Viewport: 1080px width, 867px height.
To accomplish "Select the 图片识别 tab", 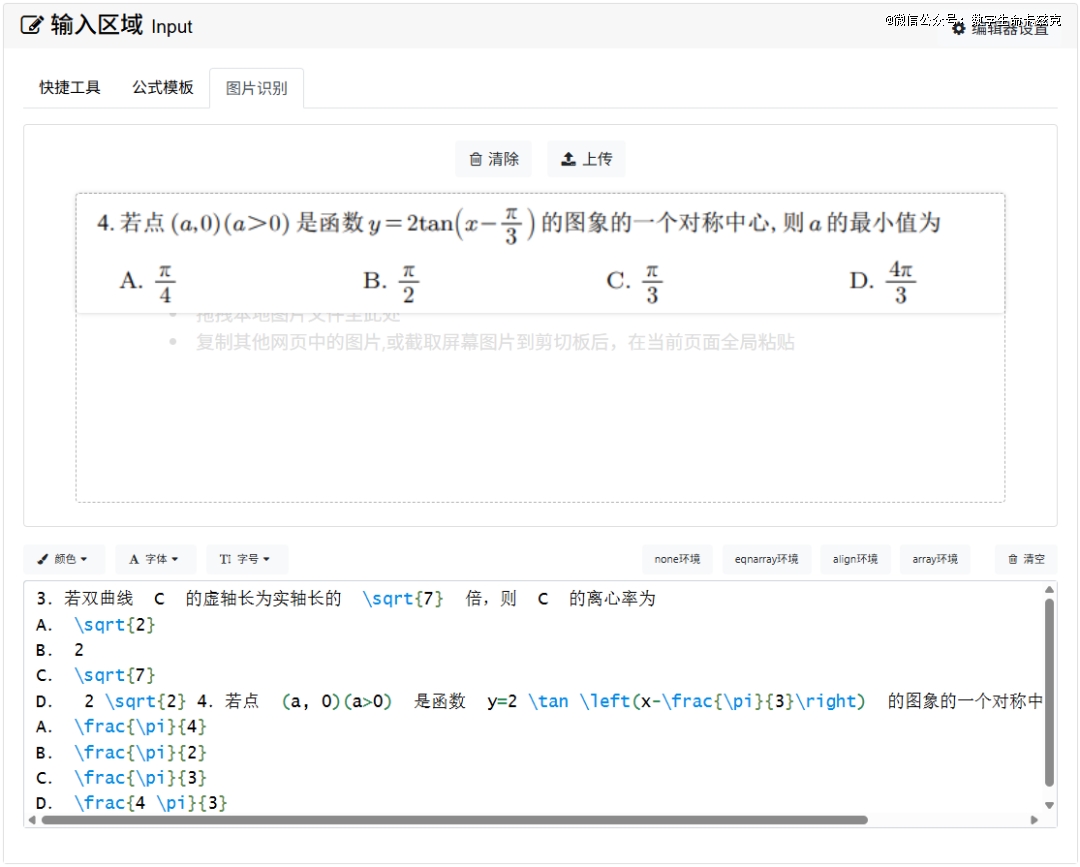I will click(x=256, y=88).
